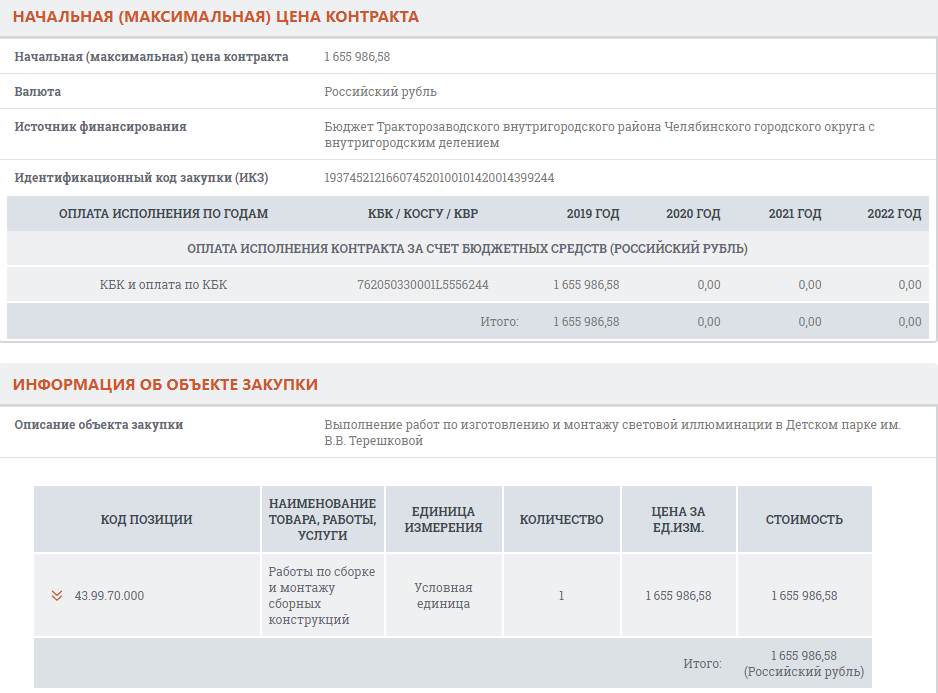
Task: Click the 'КОЛИЧЕСТВО' column header
Action: 561,519
